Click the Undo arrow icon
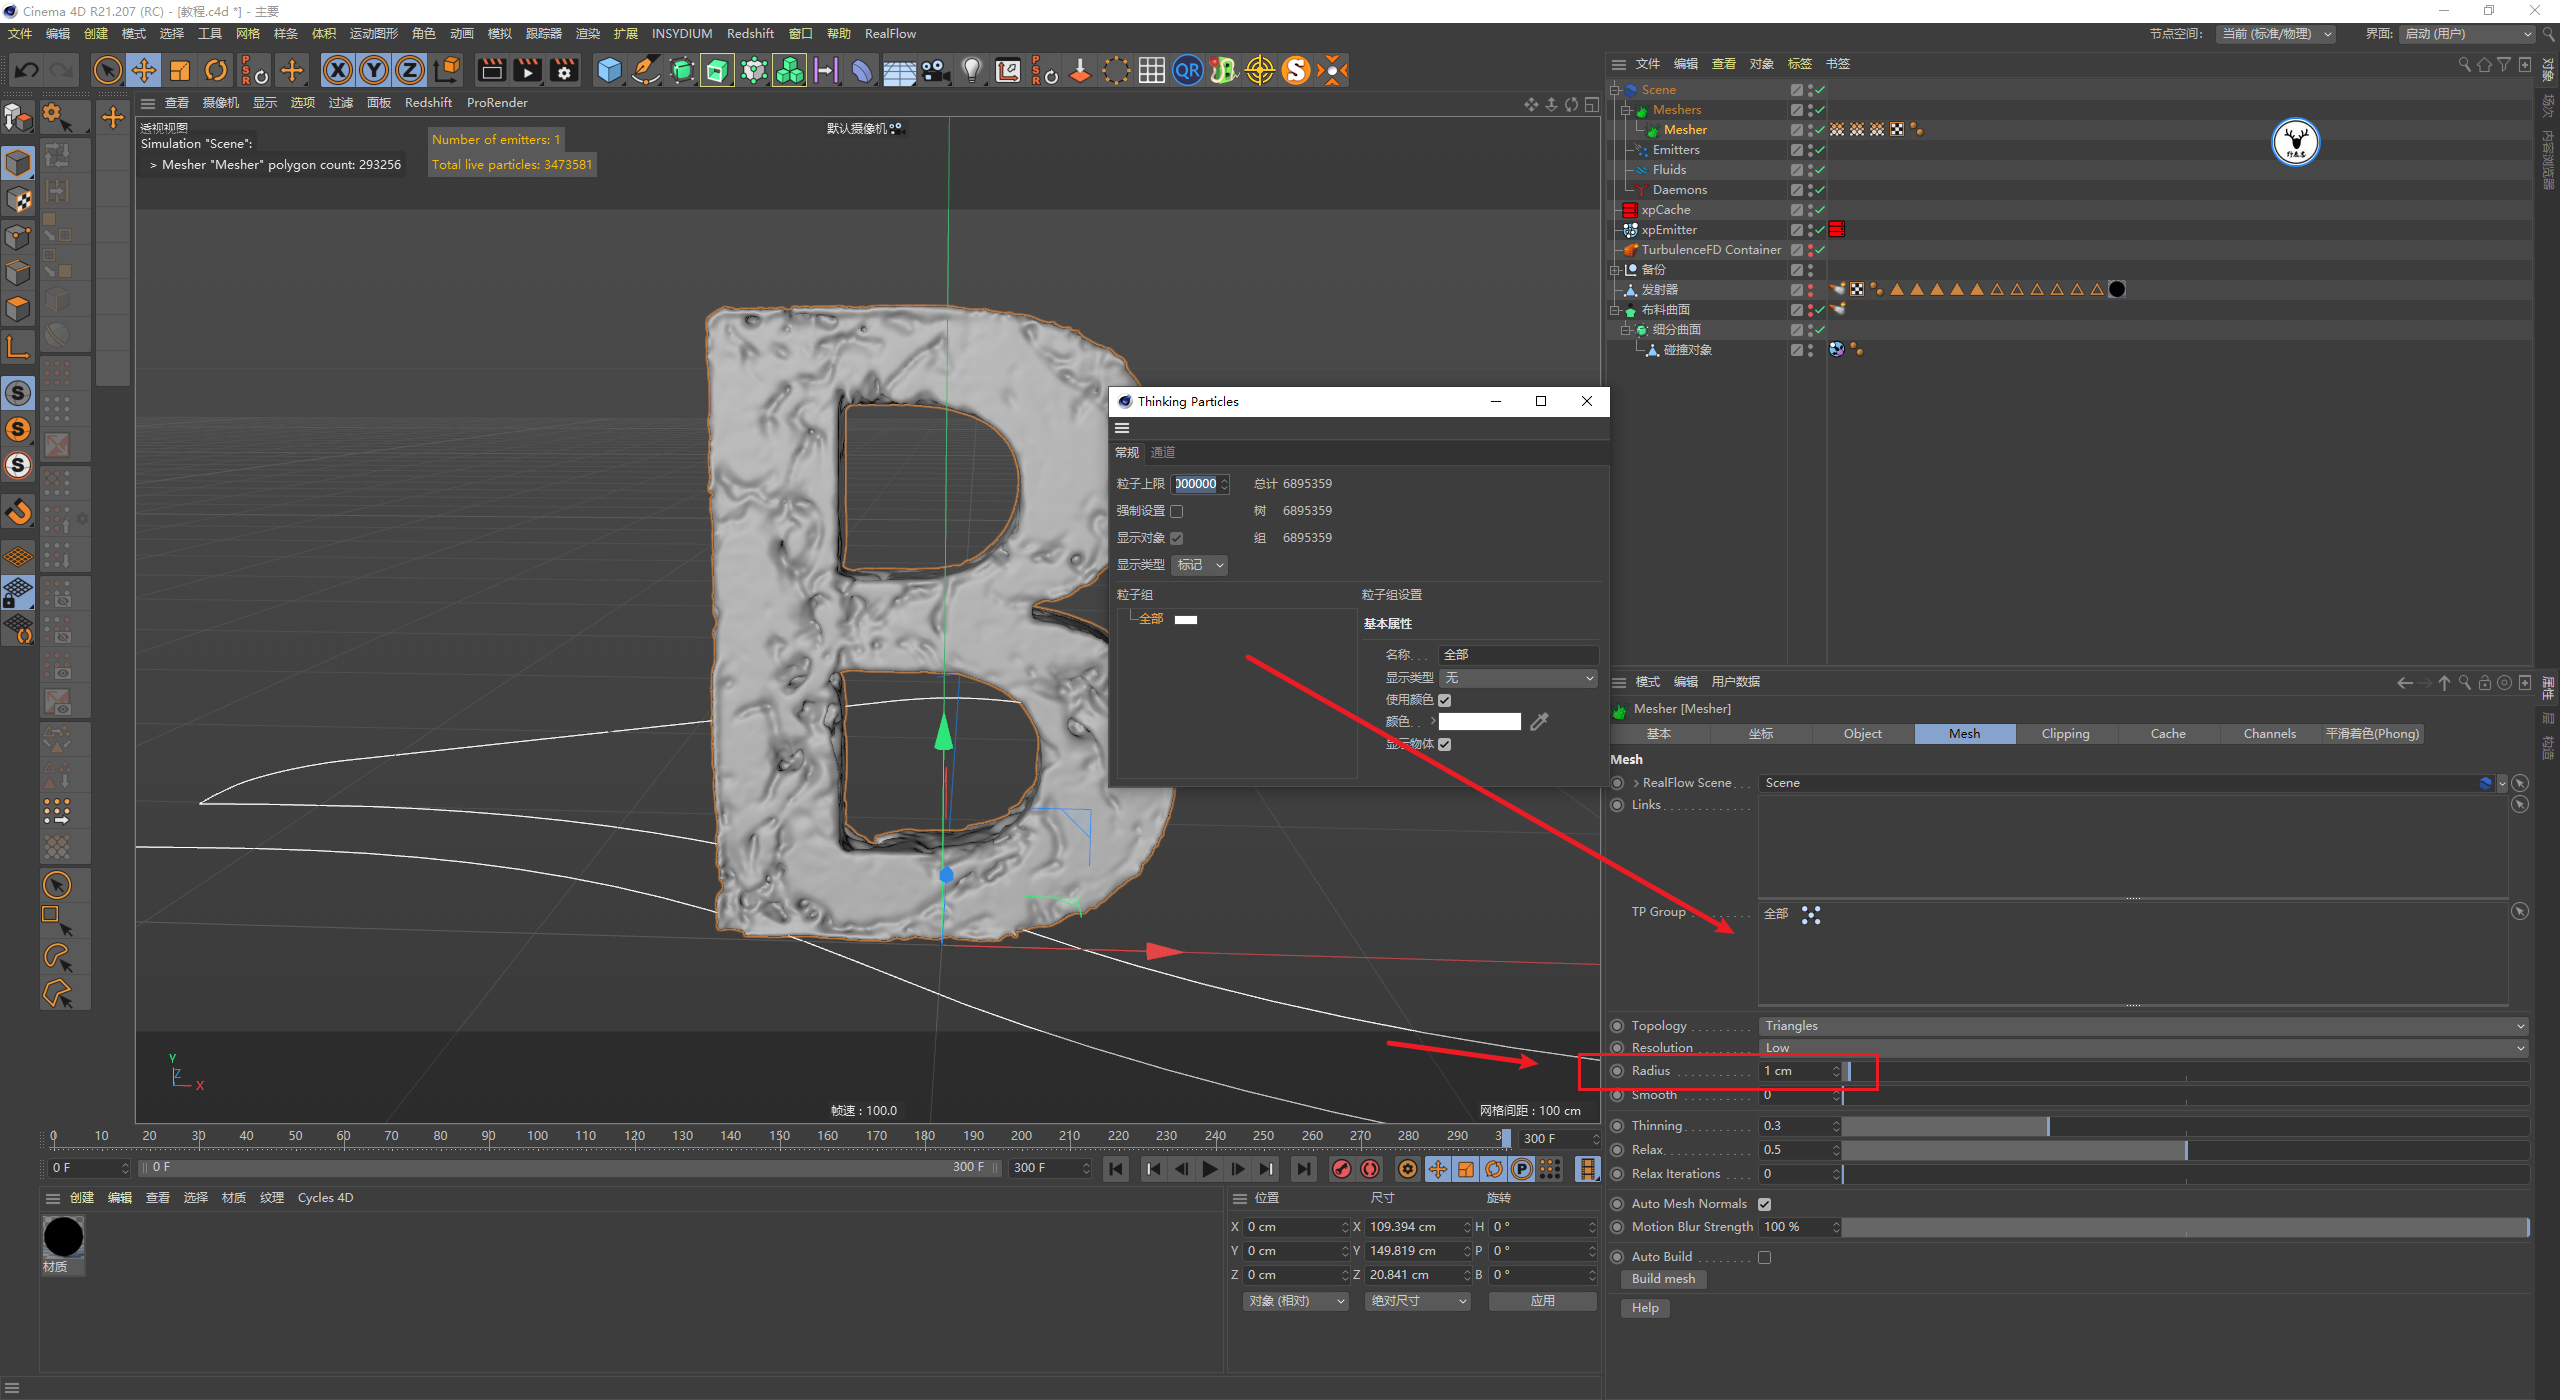2560x1400 pixels. coord(27,70)
